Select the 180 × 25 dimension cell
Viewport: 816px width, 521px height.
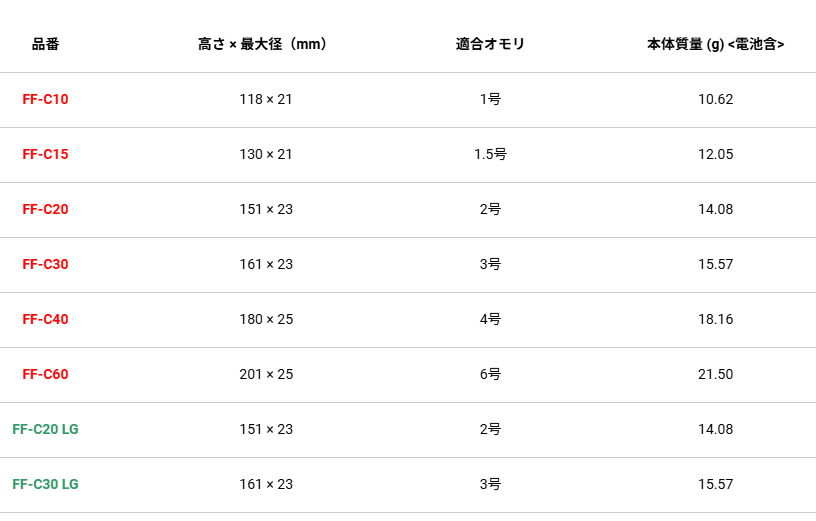click(266, 320)
